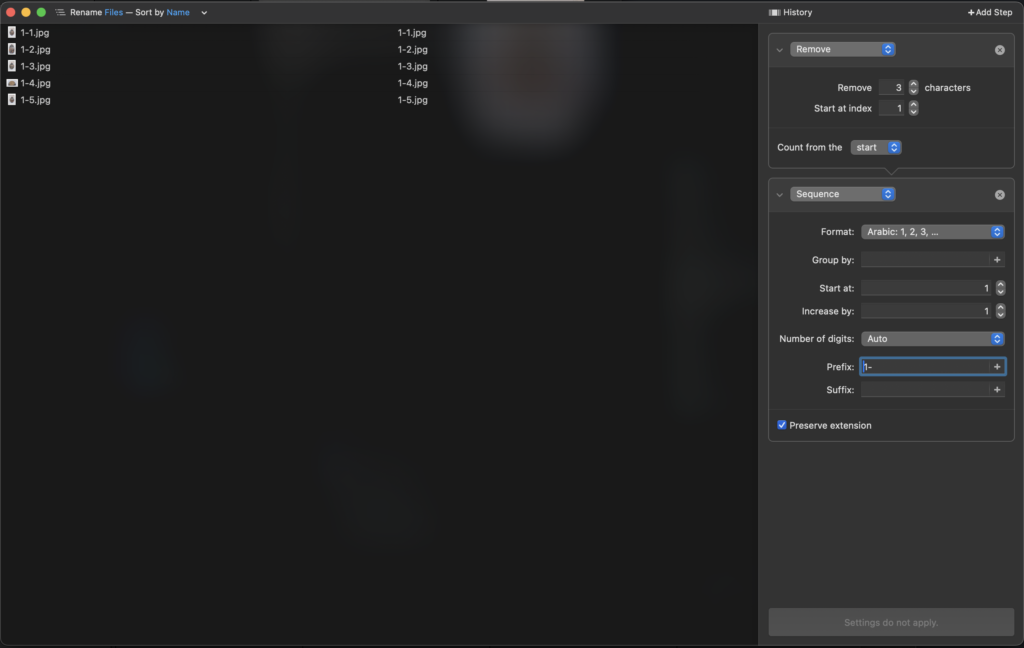
Task: Uncheck the Preserve extension checkbox
Action: pyautogui.click(x=782, y=425)
